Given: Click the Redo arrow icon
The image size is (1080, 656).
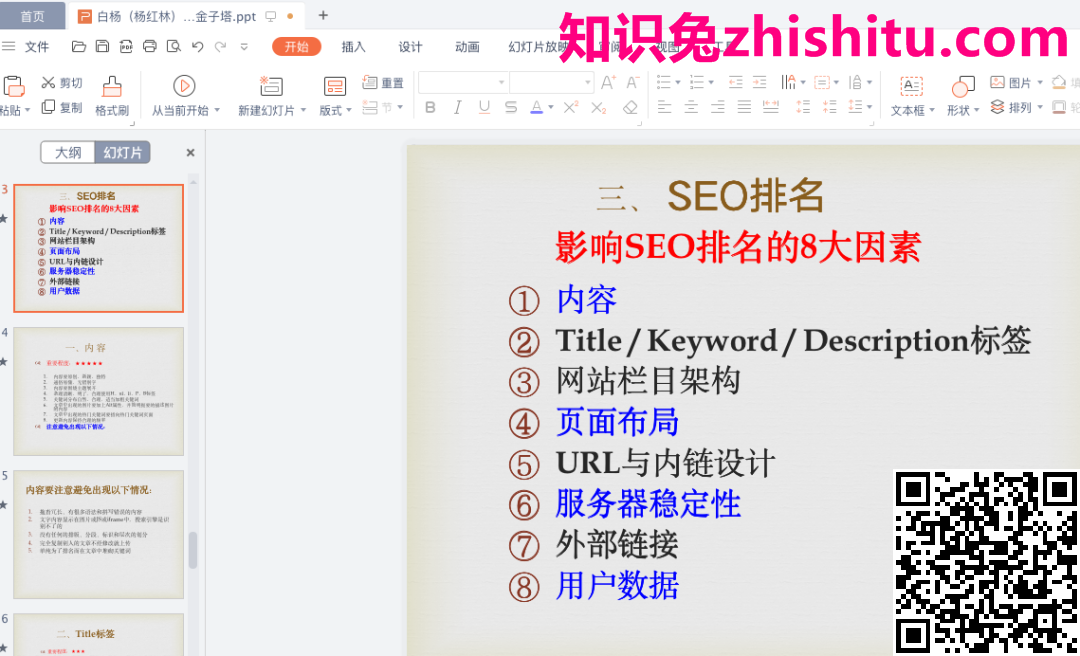Looking at the screenshot, I should pos(220,47).
